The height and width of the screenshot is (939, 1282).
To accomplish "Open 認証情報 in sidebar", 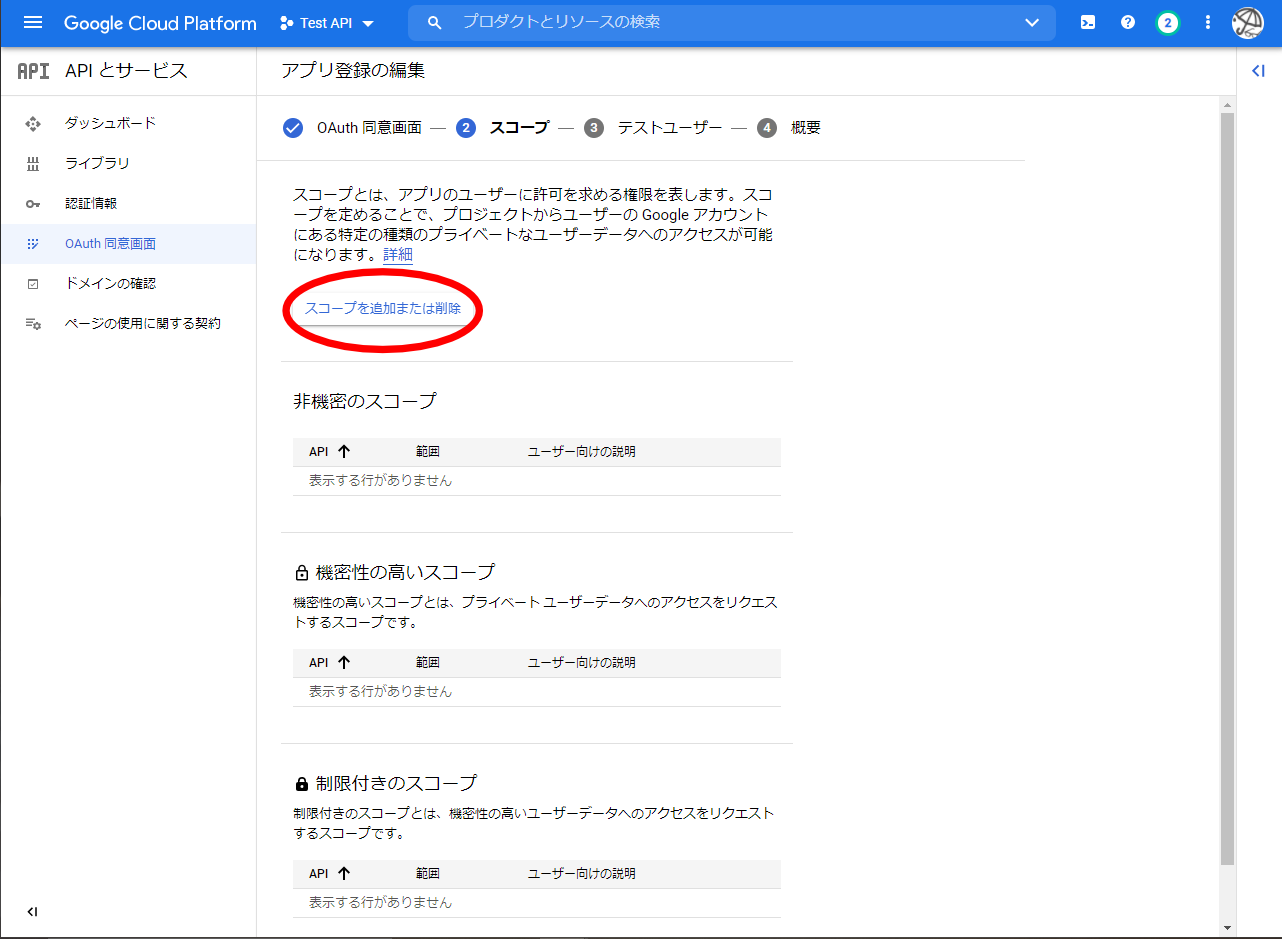I will (x=128, y=203).
